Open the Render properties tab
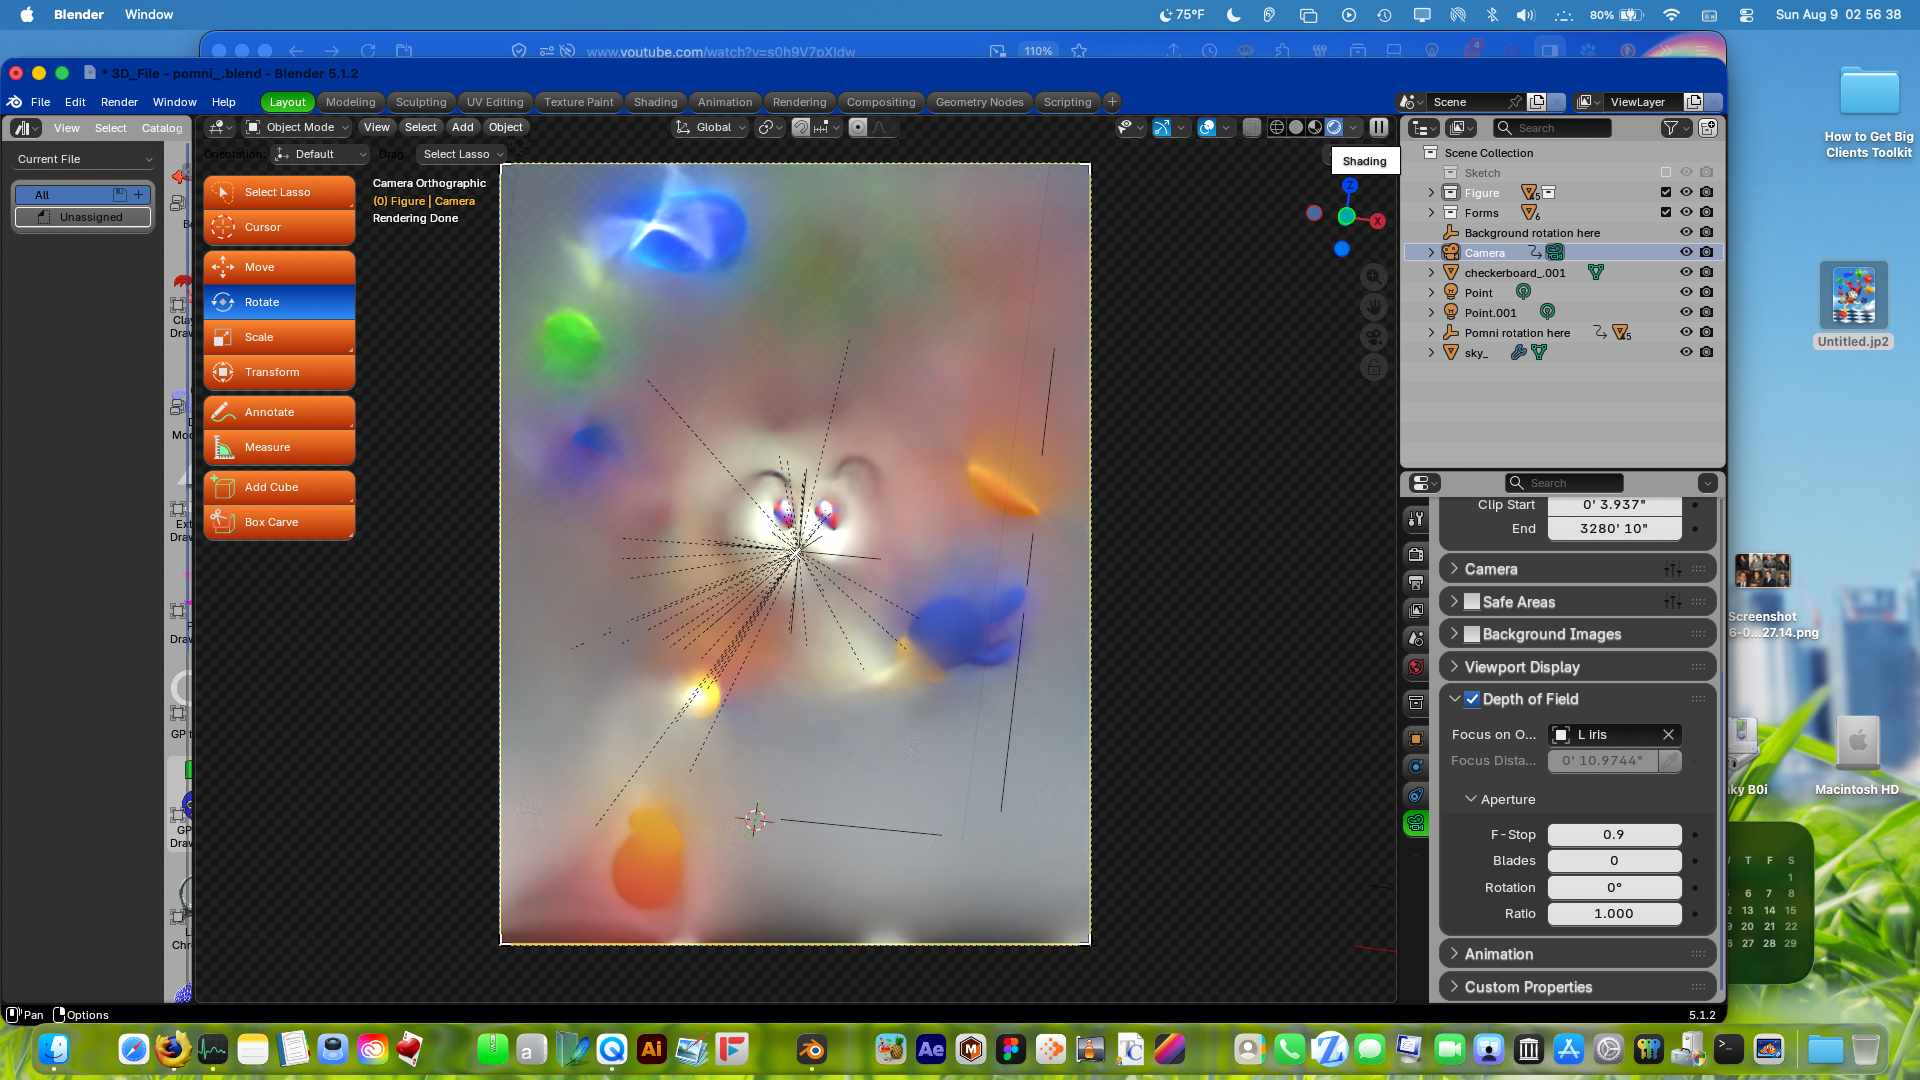Image resolution: width=1920 pixels, height=1080 pixels. tap(1416, 554)
